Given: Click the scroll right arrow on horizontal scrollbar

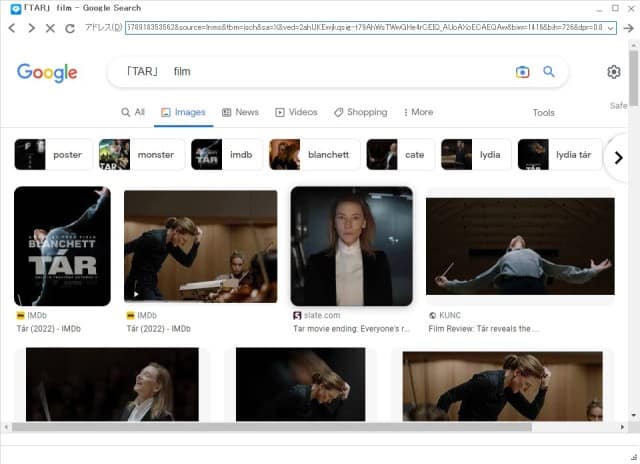Looking at the screenshot, I should [x=622, y=427].
